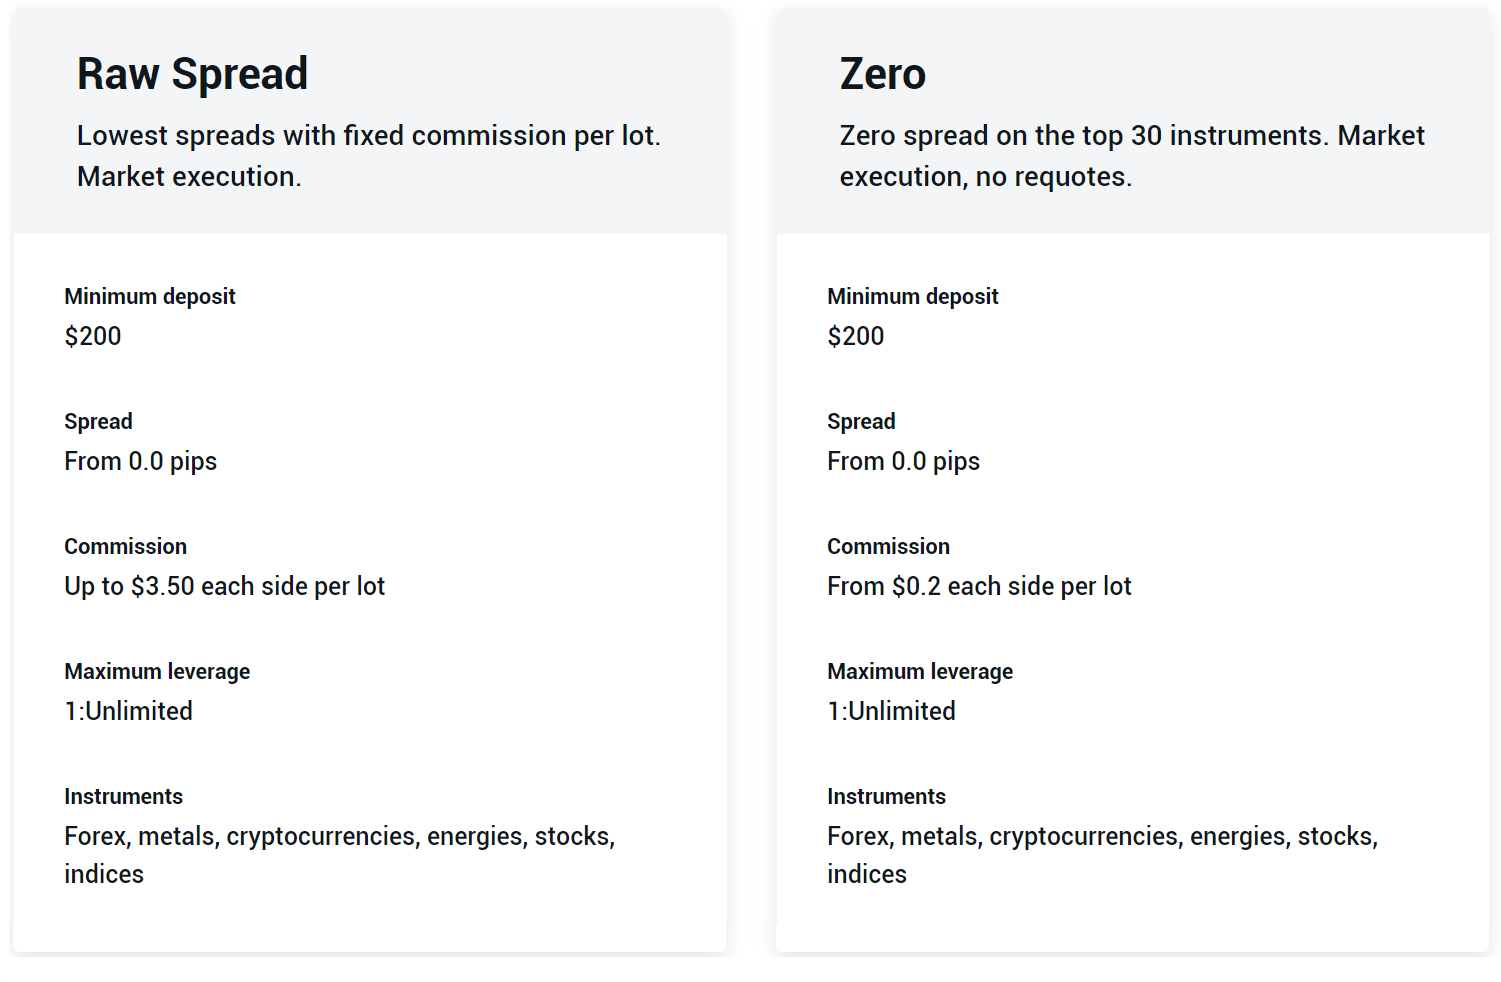Image resolution: width=1501 pixels, height=982 pixels.
Task: Click Up to $3.50 each side text
Action: [x=224, y=586]
